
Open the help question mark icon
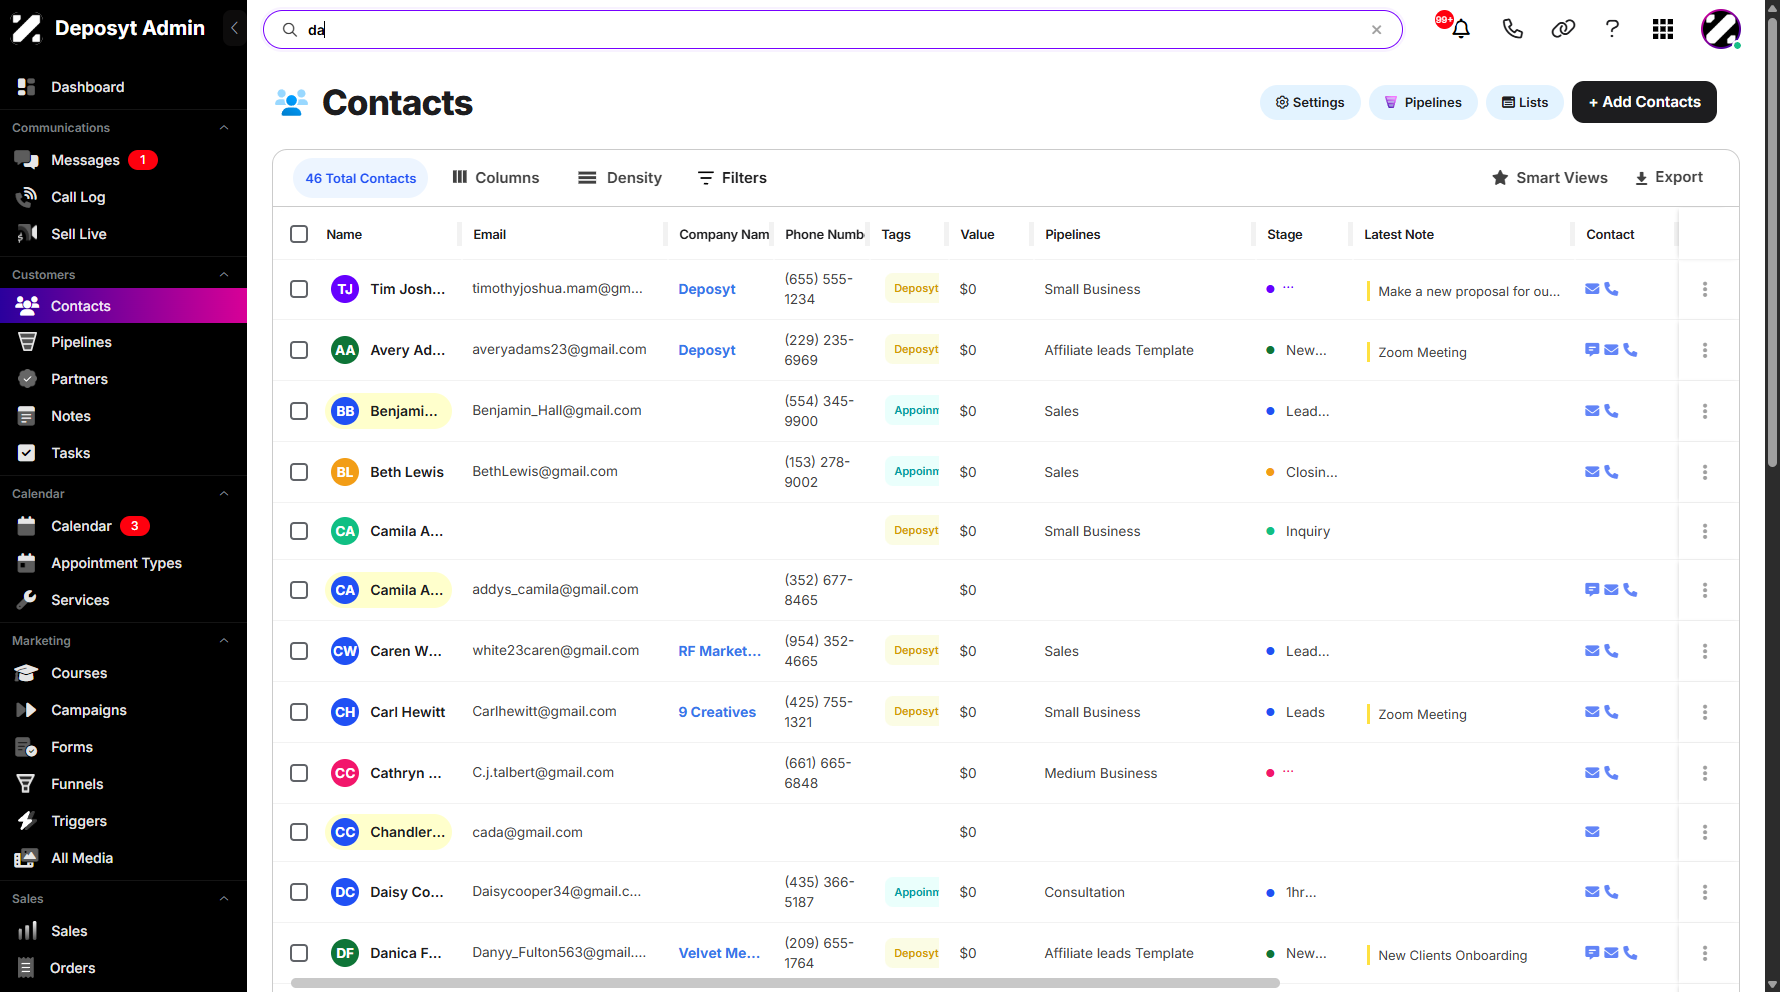(1612, 29)
